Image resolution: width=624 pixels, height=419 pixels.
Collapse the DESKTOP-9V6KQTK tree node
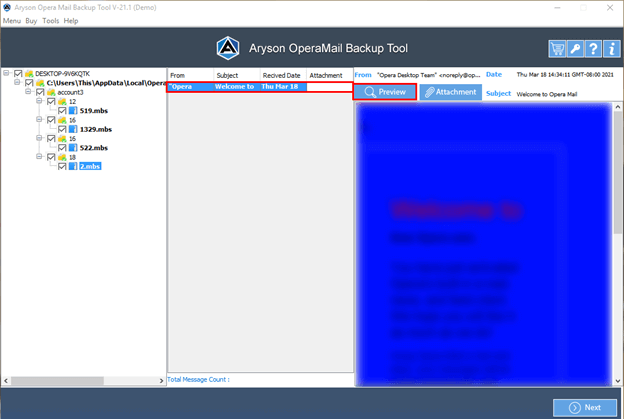click(6, 73)
